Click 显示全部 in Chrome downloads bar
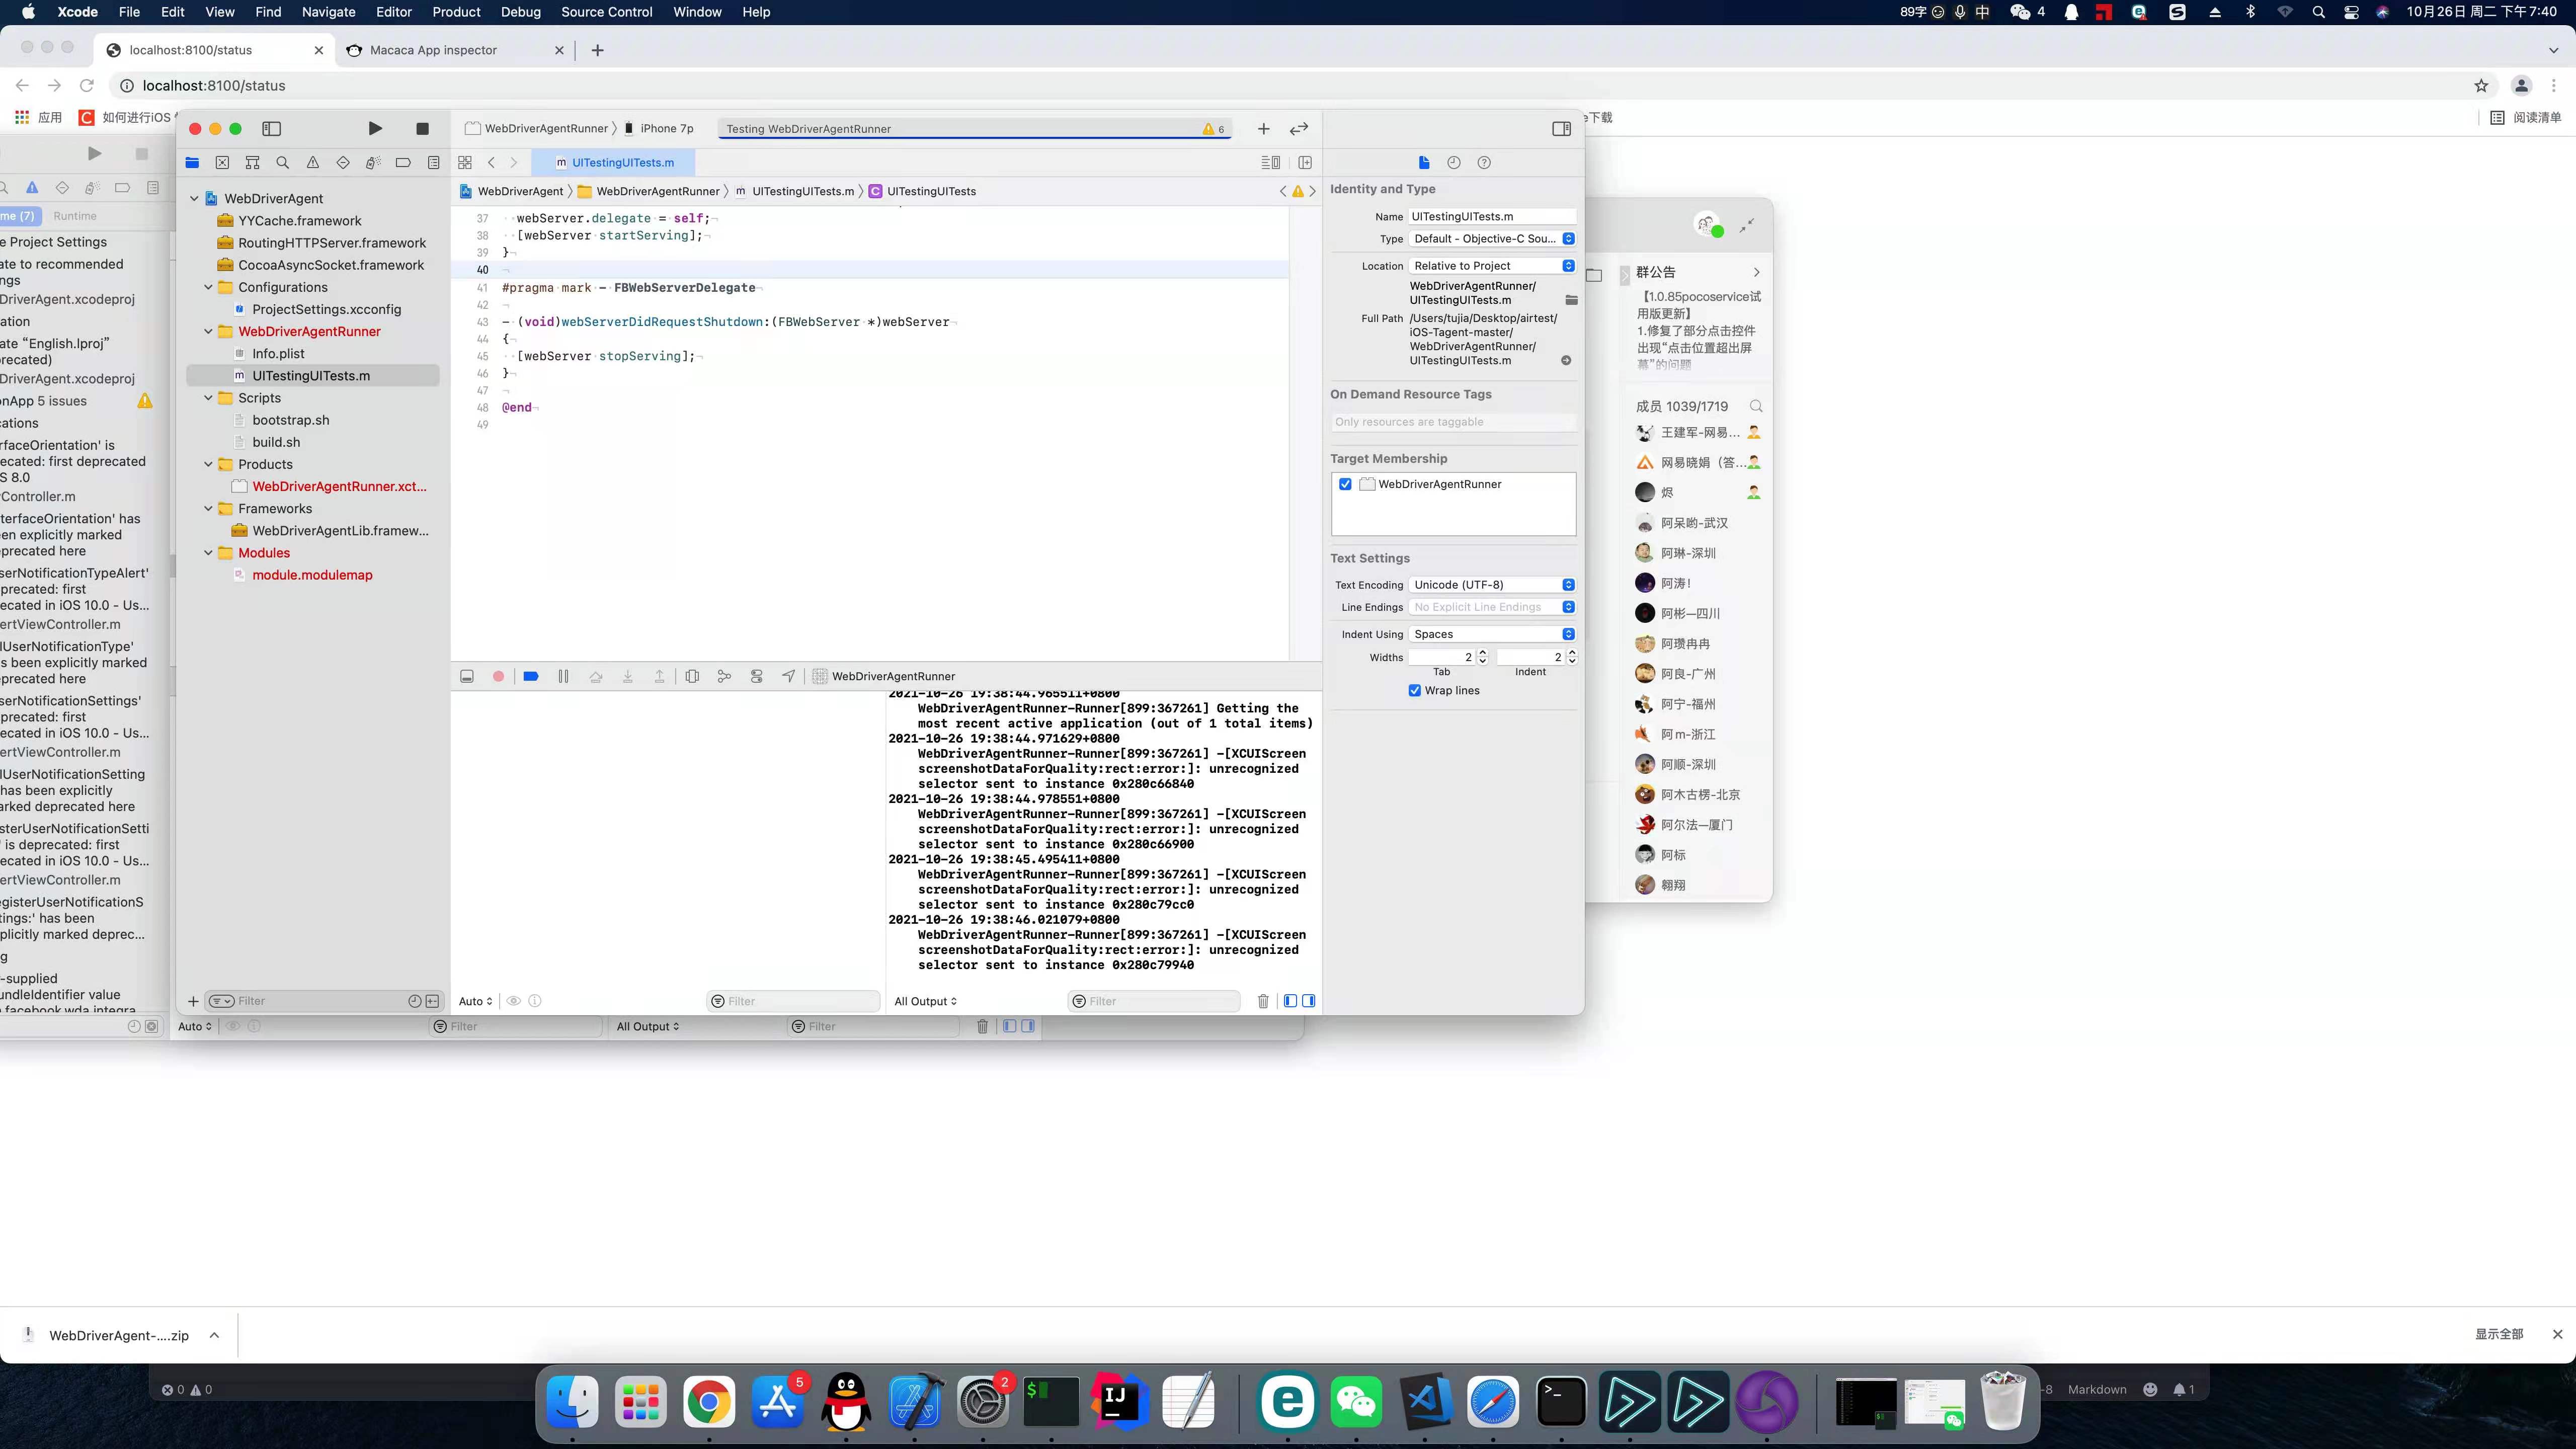Viewport: 2576px width, 1449px height. pos(2498,1334)
